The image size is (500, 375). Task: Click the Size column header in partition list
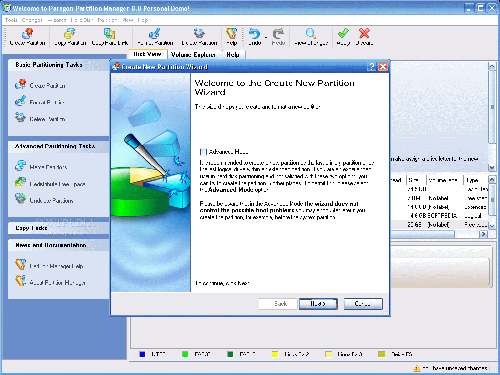[416, 180]
